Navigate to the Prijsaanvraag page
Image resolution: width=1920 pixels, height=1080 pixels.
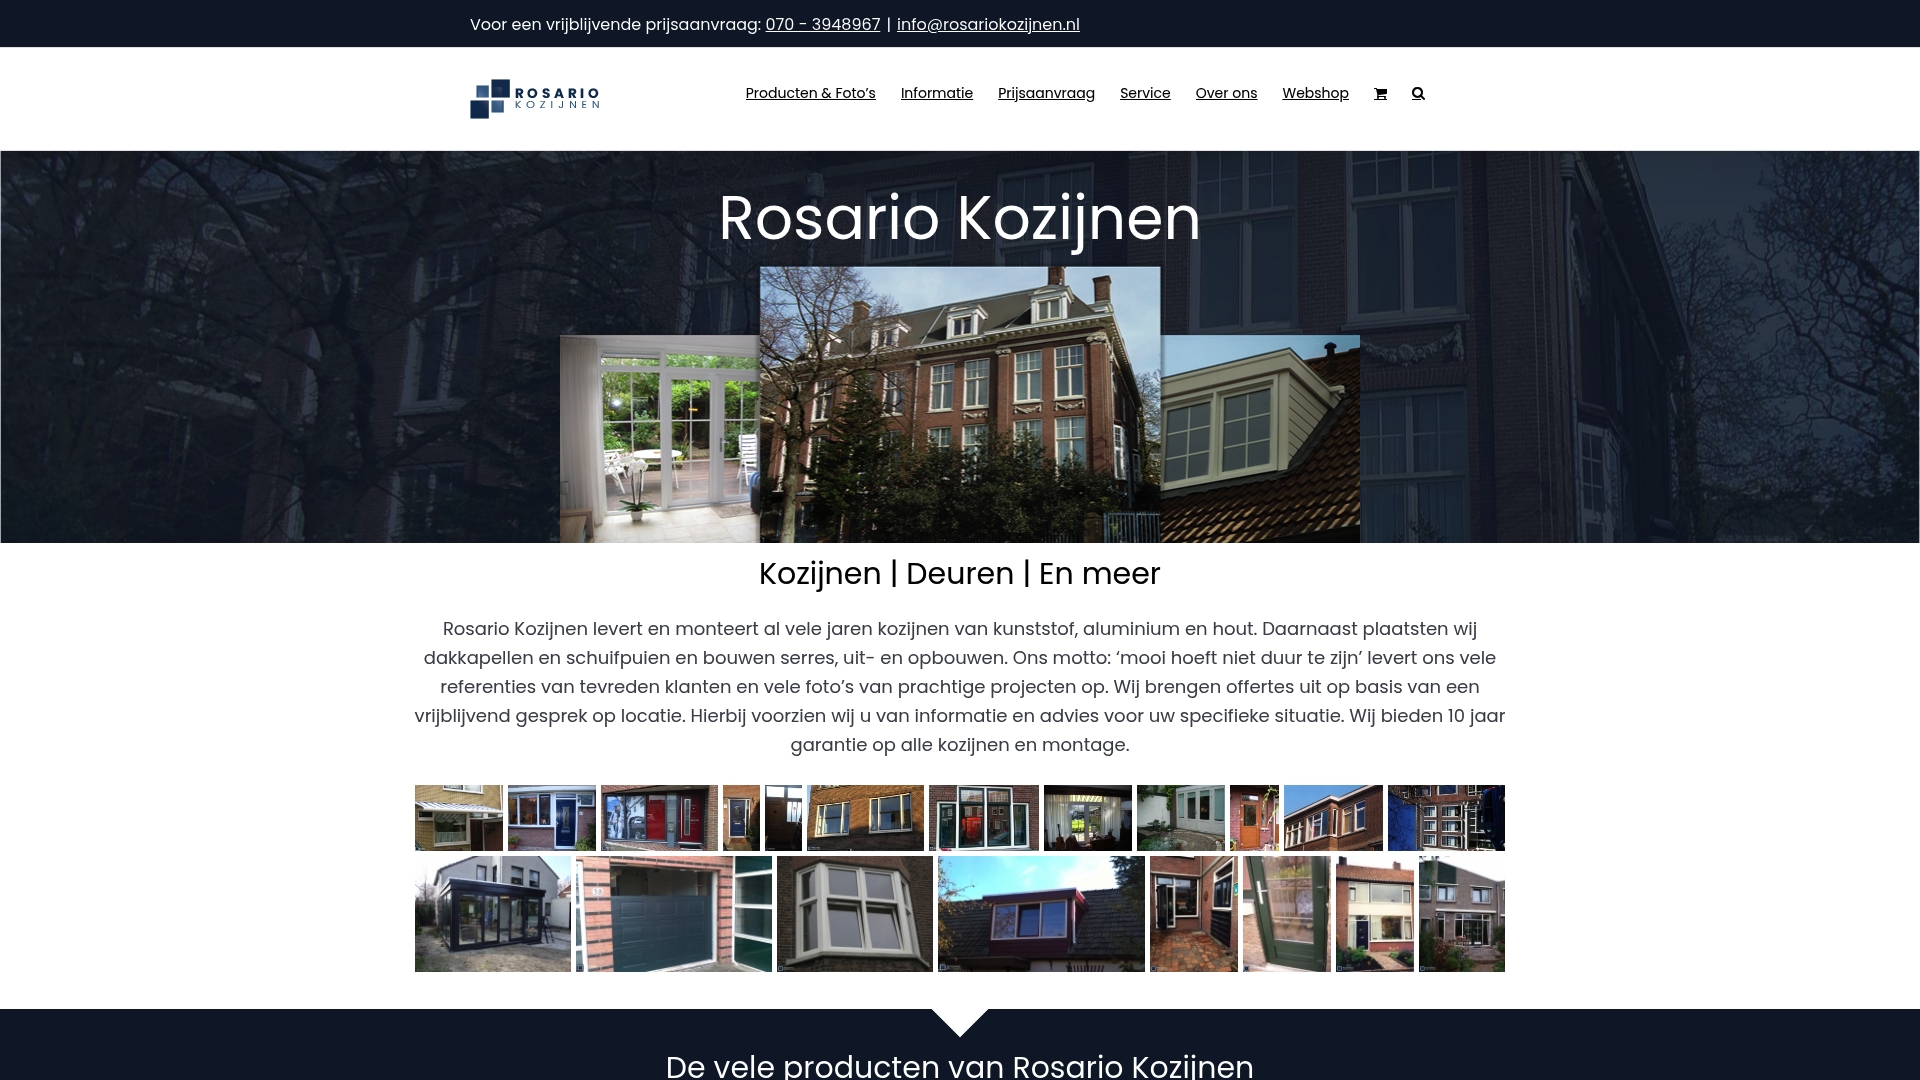tap(1046, 93)
